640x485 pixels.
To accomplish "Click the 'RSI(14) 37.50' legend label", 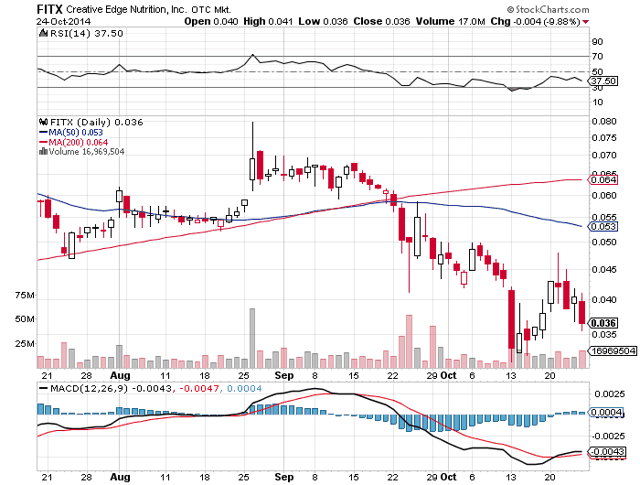I will click(87, 33).
